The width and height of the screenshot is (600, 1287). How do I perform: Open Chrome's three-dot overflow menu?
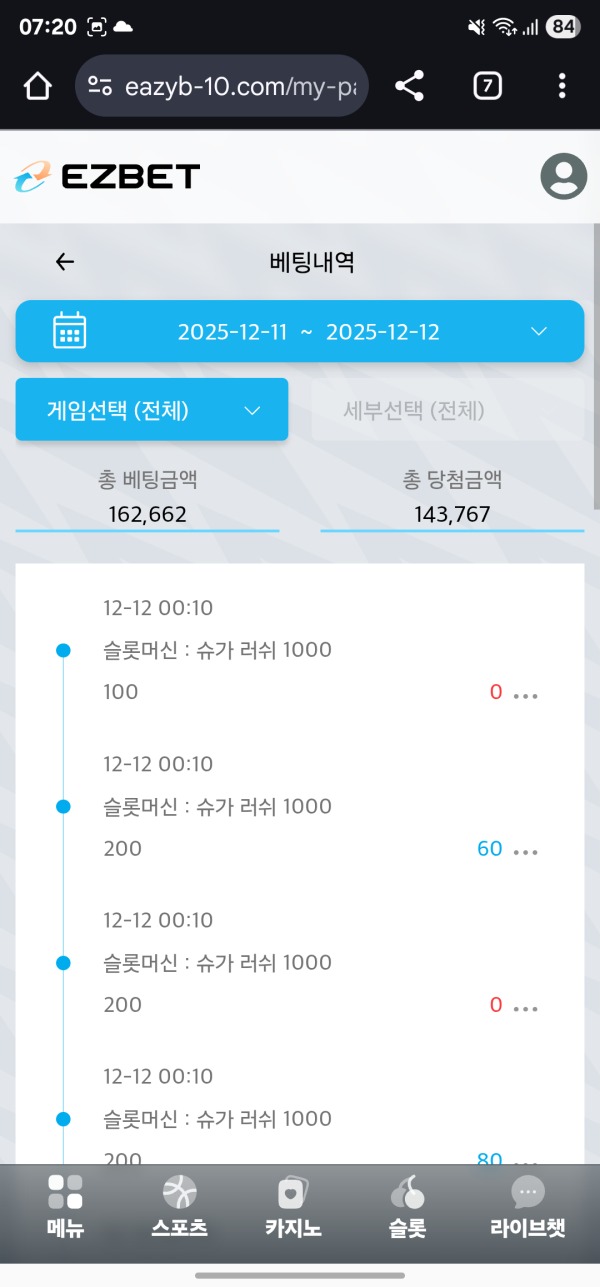[561, 85]
